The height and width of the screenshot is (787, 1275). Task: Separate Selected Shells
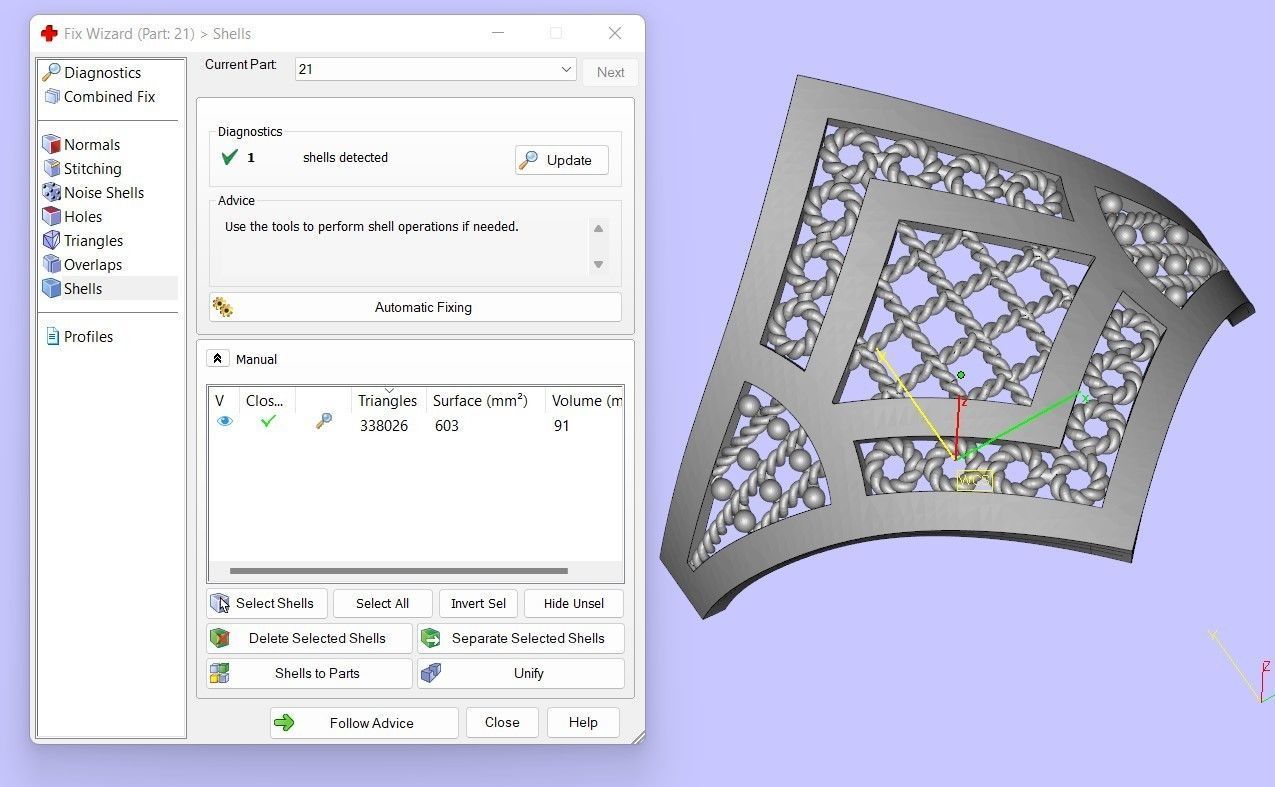pyautogui.click(x=521, y=638)
